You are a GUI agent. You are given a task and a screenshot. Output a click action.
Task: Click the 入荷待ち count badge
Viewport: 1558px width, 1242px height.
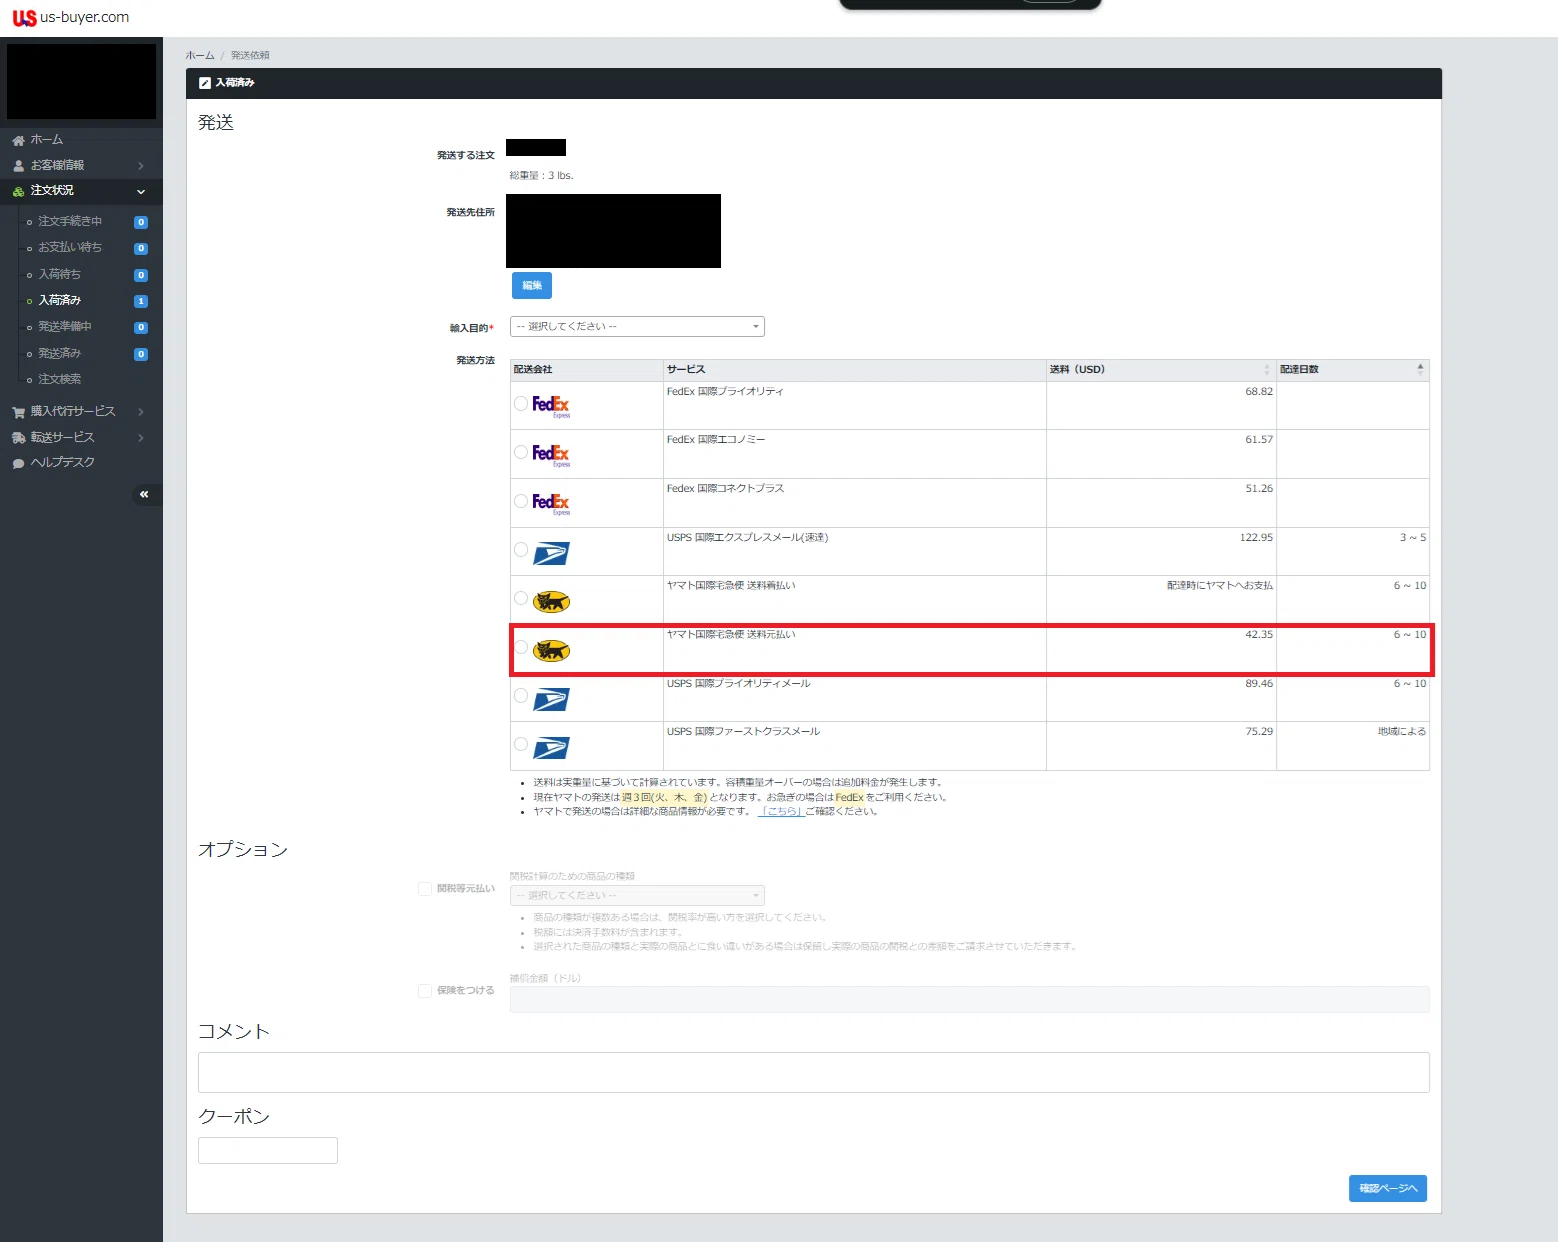tap(141, 275)
